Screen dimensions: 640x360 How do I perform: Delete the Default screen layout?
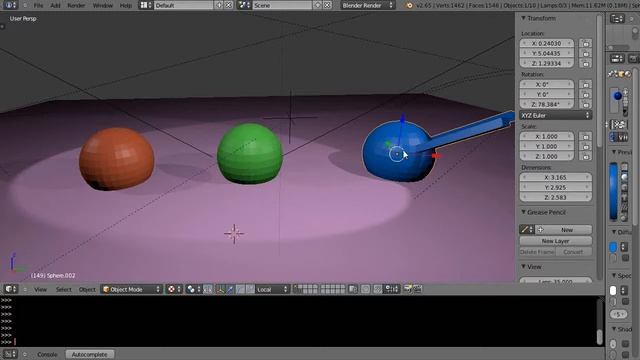[229, 5]
